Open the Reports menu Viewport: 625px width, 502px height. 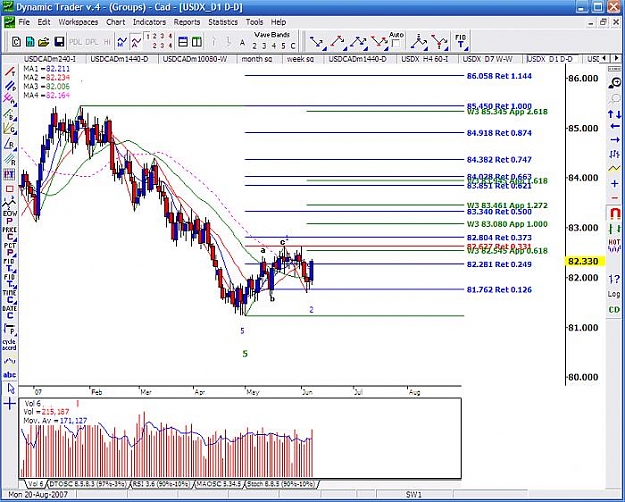tap(187, 22)
